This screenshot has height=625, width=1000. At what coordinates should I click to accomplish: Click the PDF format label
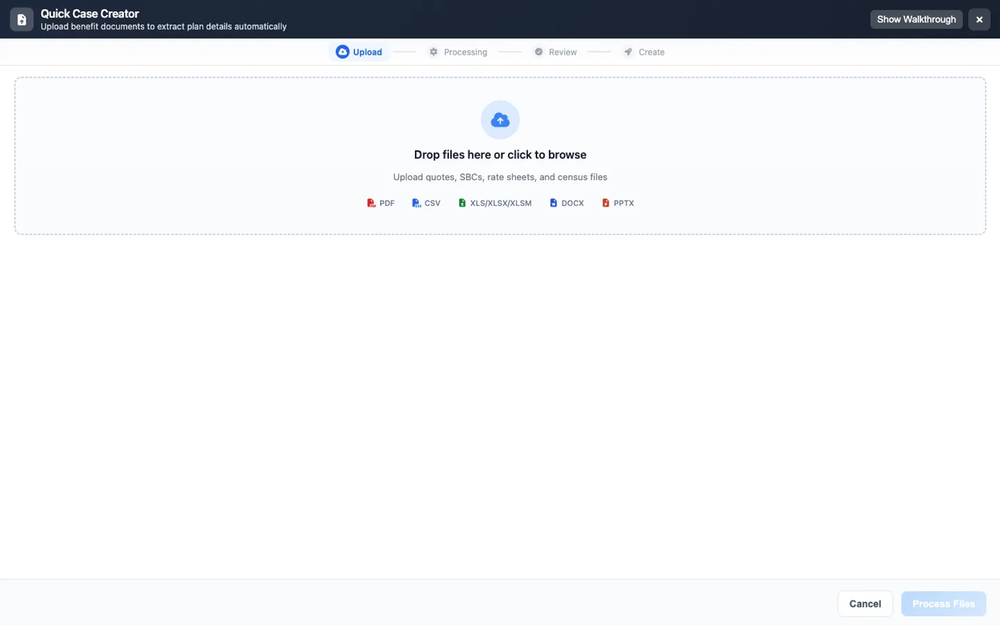point(387,203)
